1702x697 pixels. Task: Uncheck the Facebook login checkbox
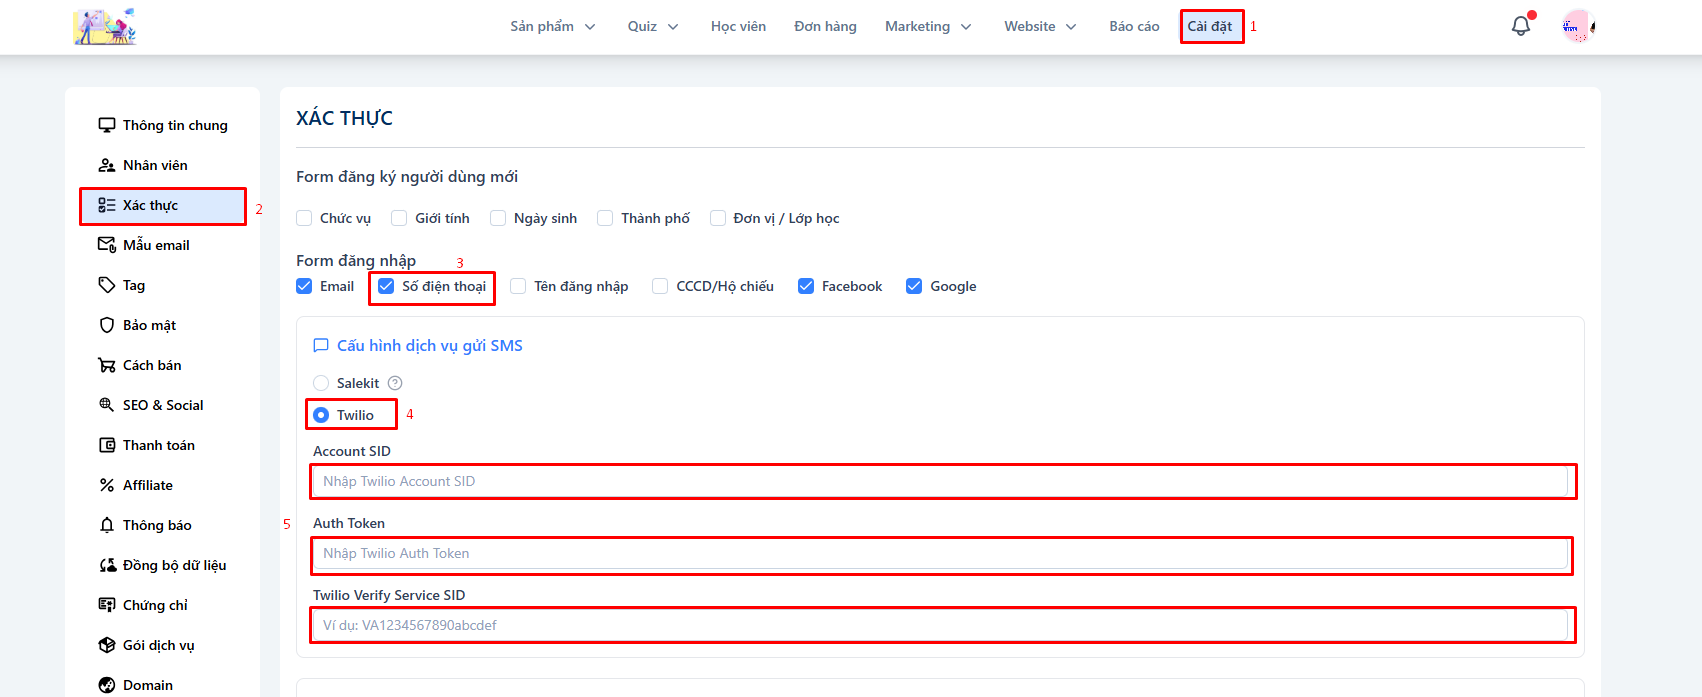806,286
